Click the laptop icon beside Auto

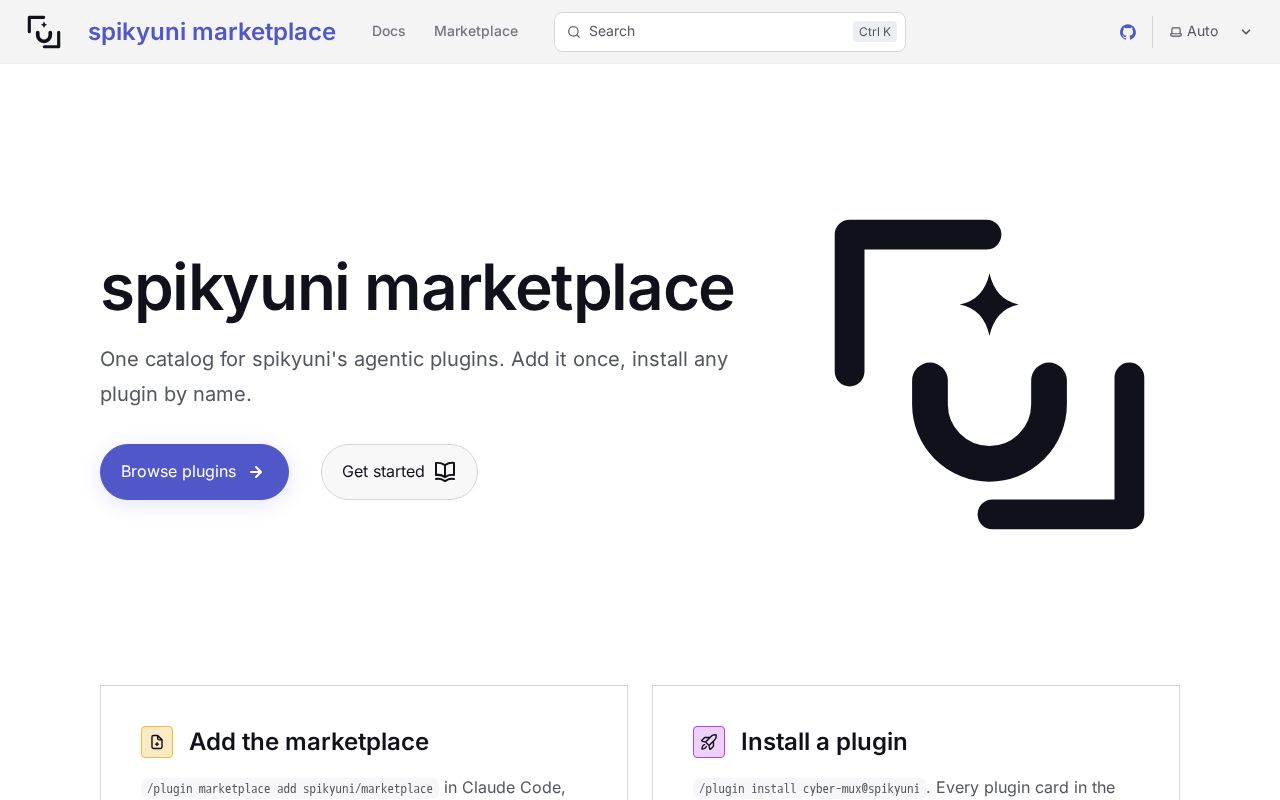pos(1176,32)
